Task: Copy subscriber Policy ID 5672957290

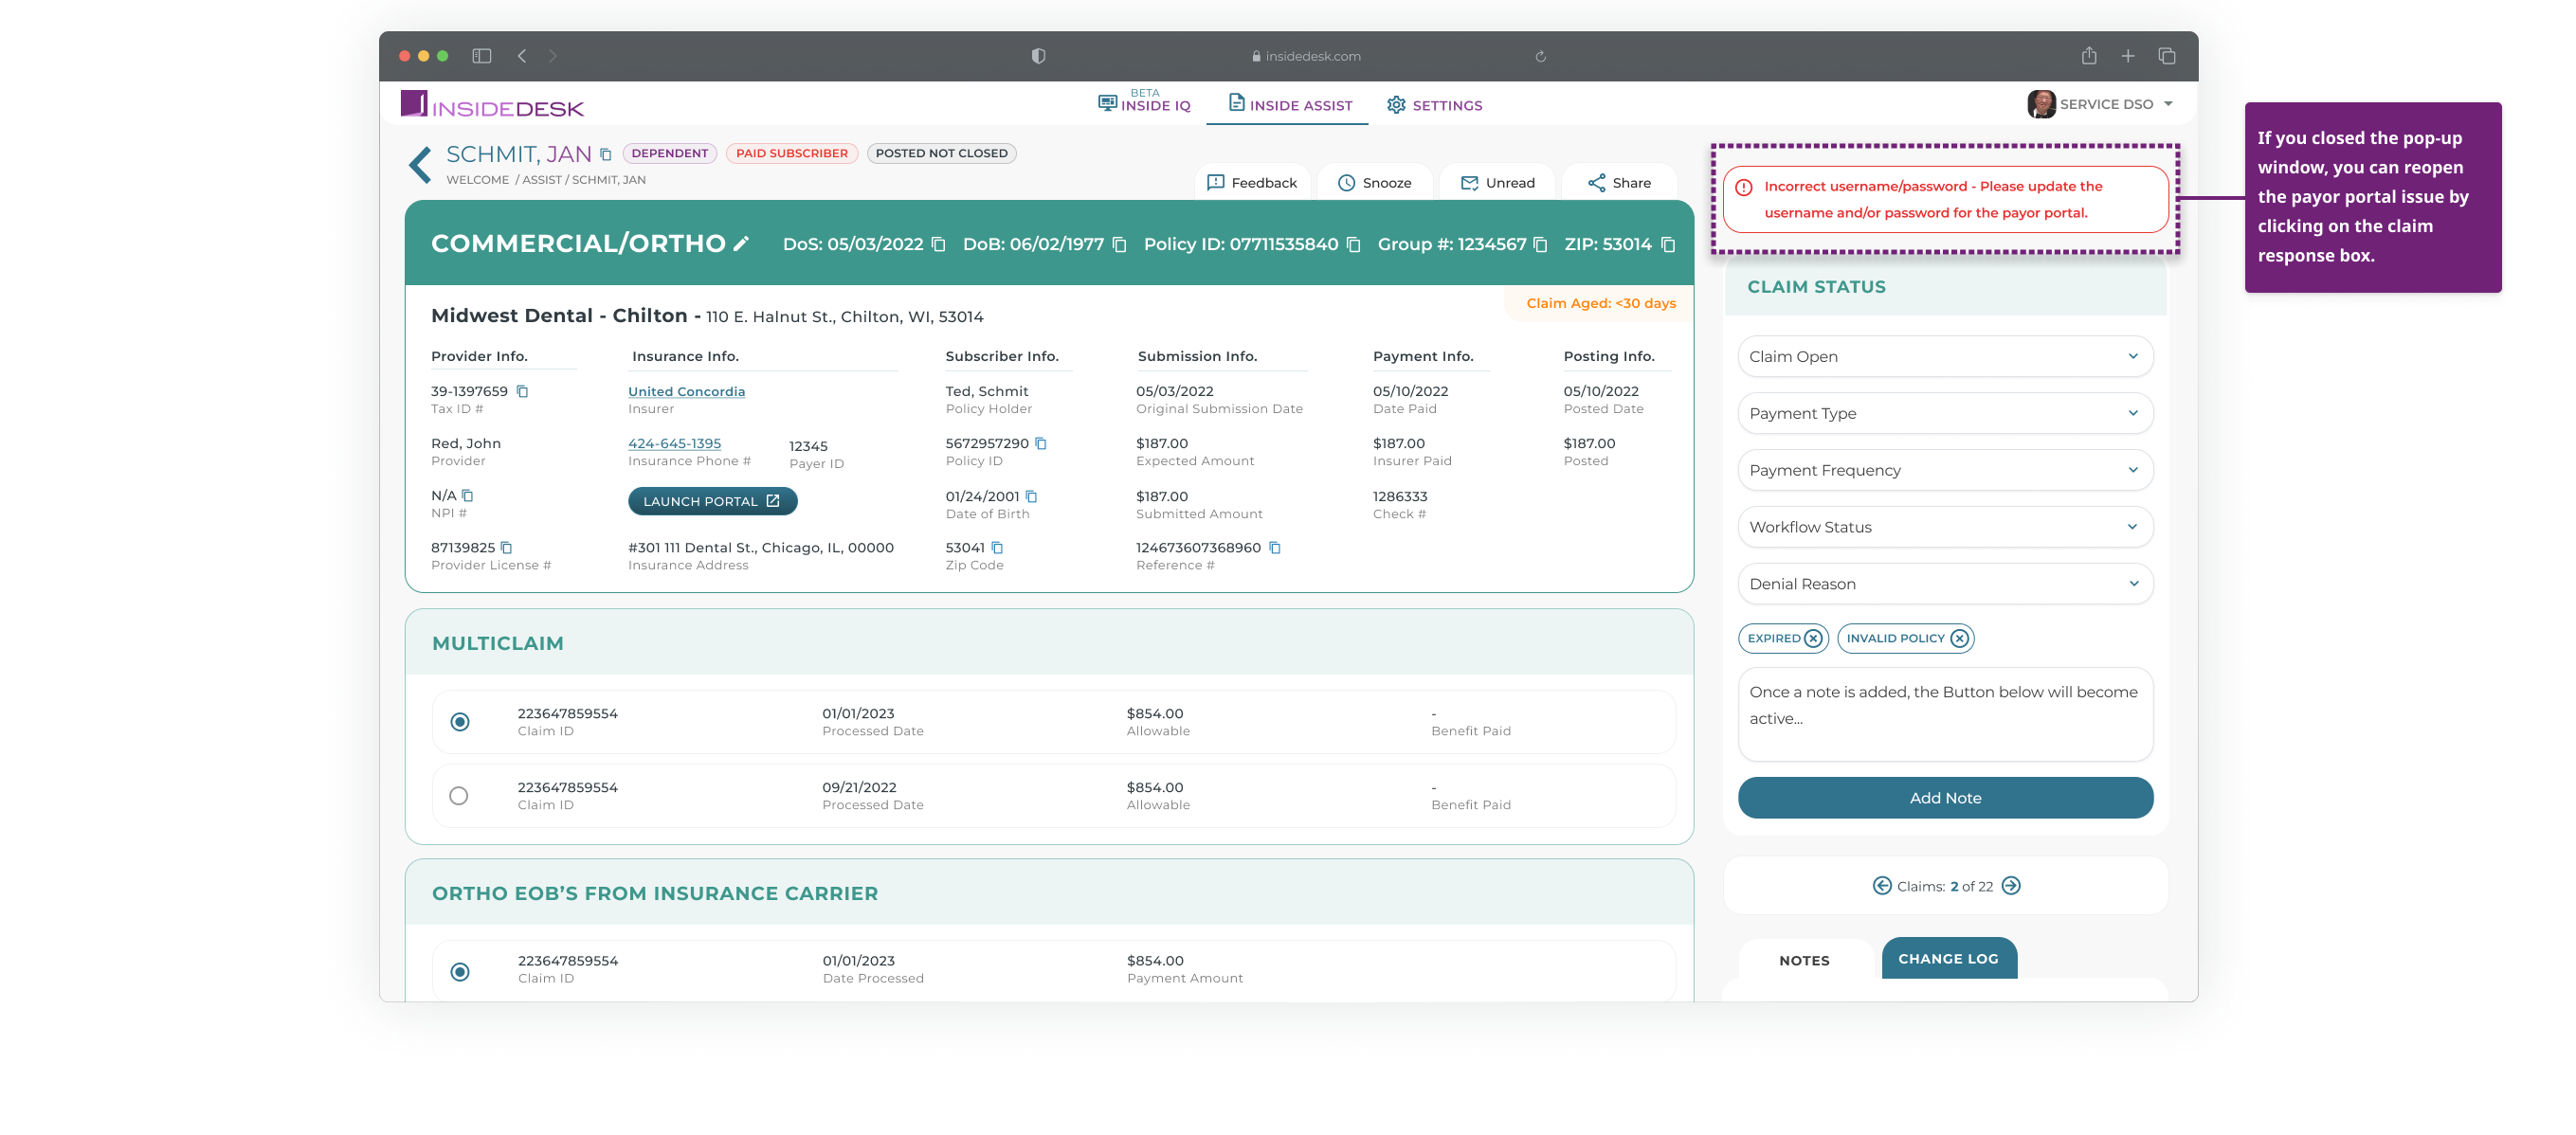Action: click(x=1040, y=443)
